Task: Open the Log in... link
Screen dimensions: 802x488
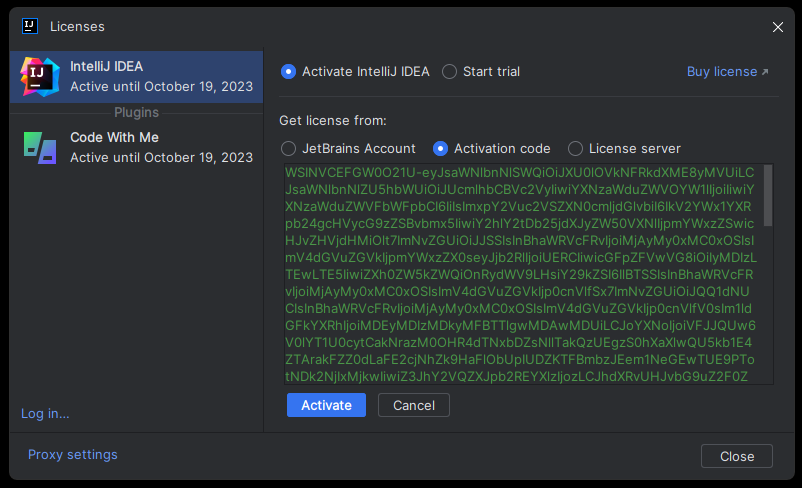Action: click(45, 413)
